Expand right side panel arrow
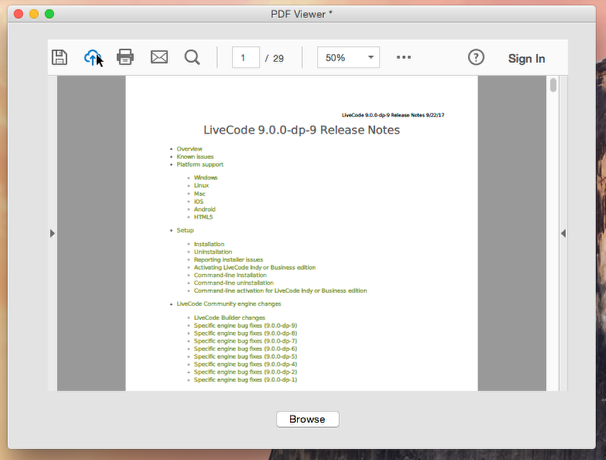The height and width of the screenshot is (460, 606). [563, 233]
